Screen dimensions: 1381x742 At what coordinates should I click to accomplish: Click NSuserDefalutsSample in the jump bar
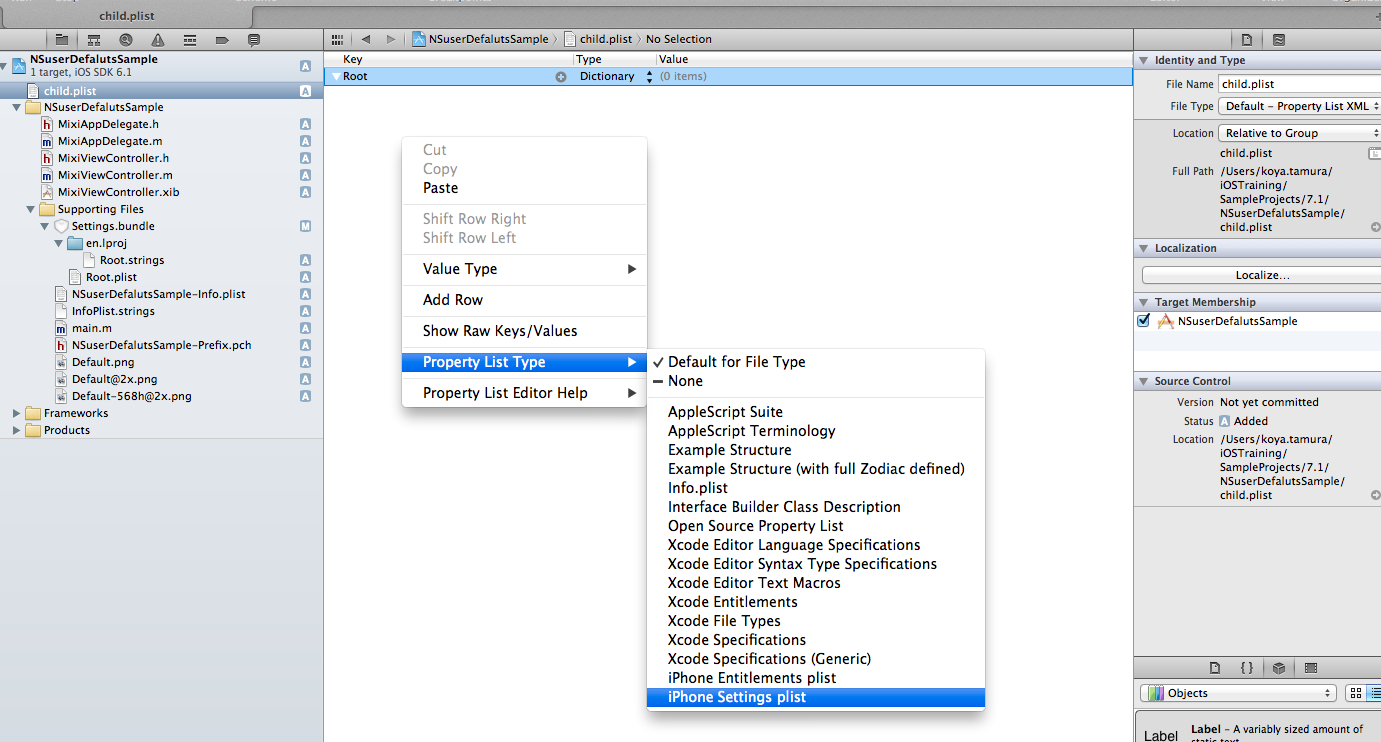pyautogui.click(x=481, y=39)
